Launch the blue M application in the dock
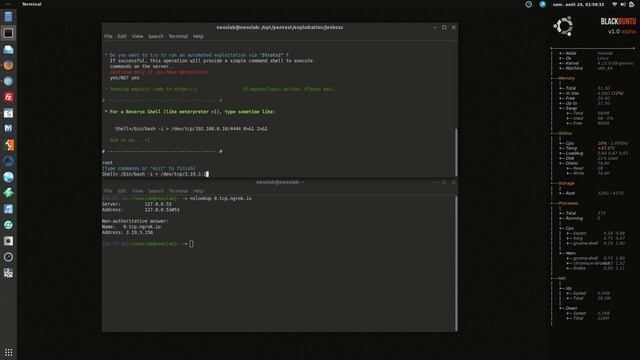The width and height of the screenshot is (640, 360). tap(8, 129)
